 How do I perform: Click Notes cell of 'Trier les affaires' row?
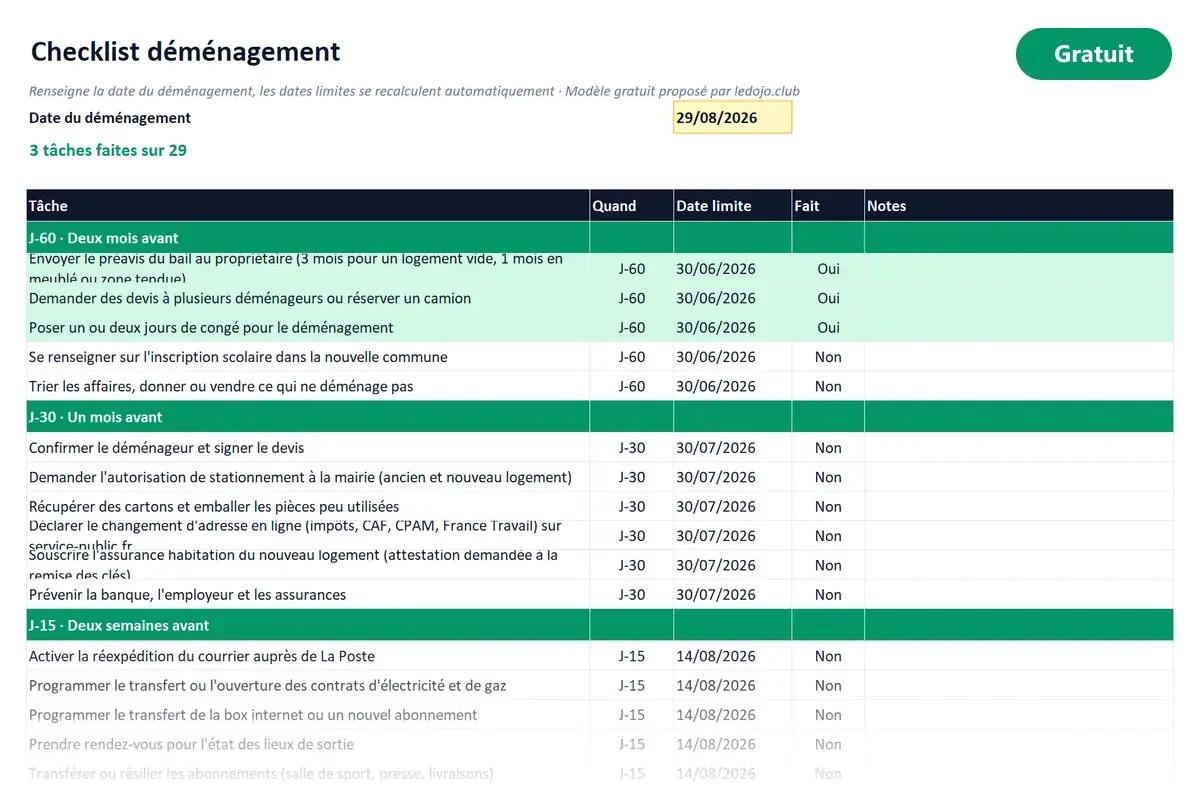click(x=1019, y=386)
